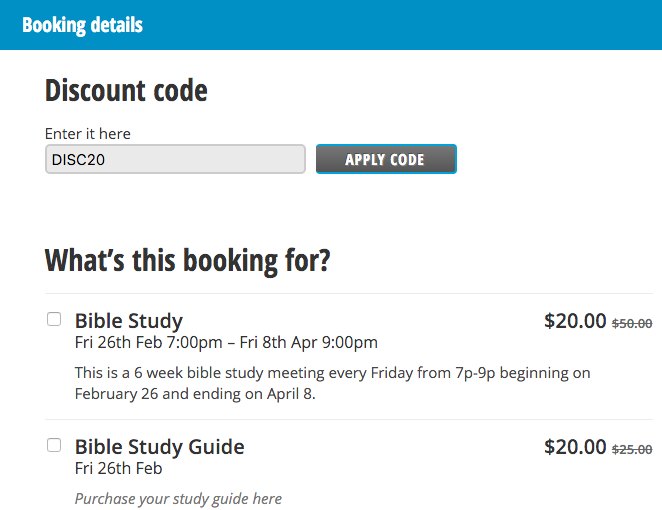Click the "What's this booking for?" heading
Viewport: 662px width, 510px height.
click(x=187, y=261)
